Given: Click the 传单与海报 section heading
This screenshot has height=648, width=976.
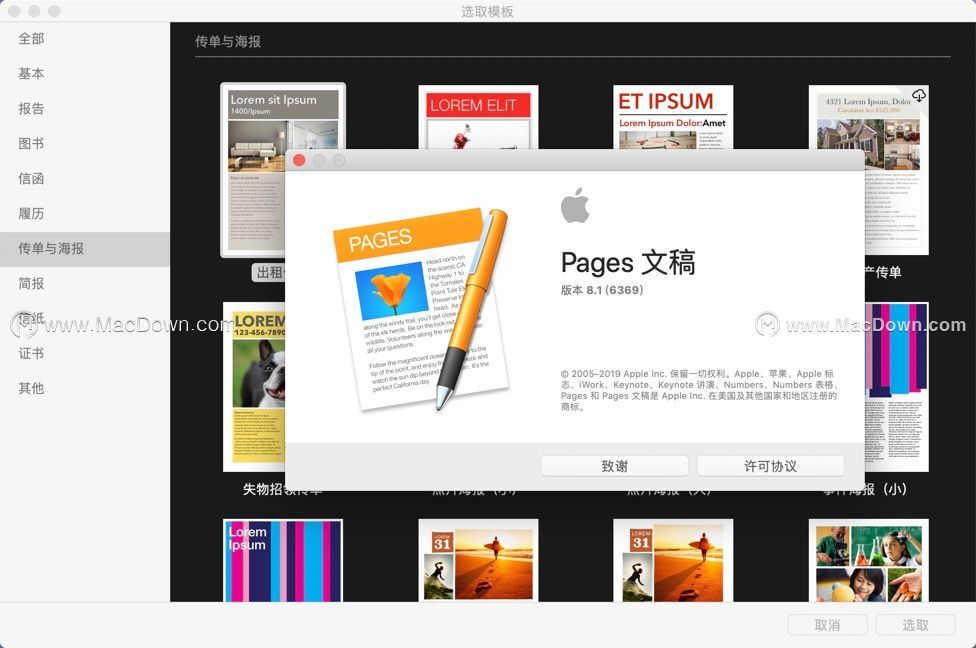Looking at the screenshot, I should [228, 42].
